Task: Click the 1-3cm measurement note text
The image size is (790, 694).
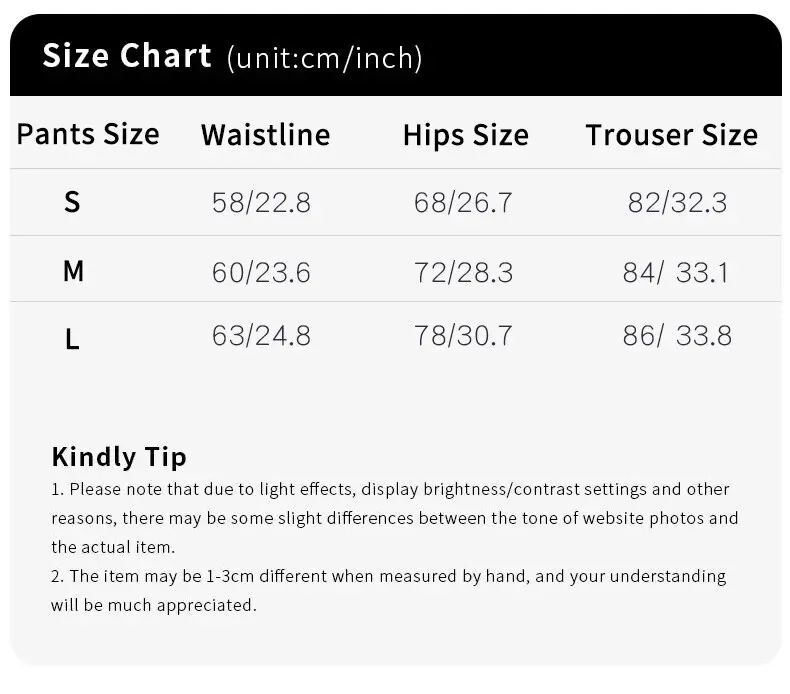Action: pos(388,590)
